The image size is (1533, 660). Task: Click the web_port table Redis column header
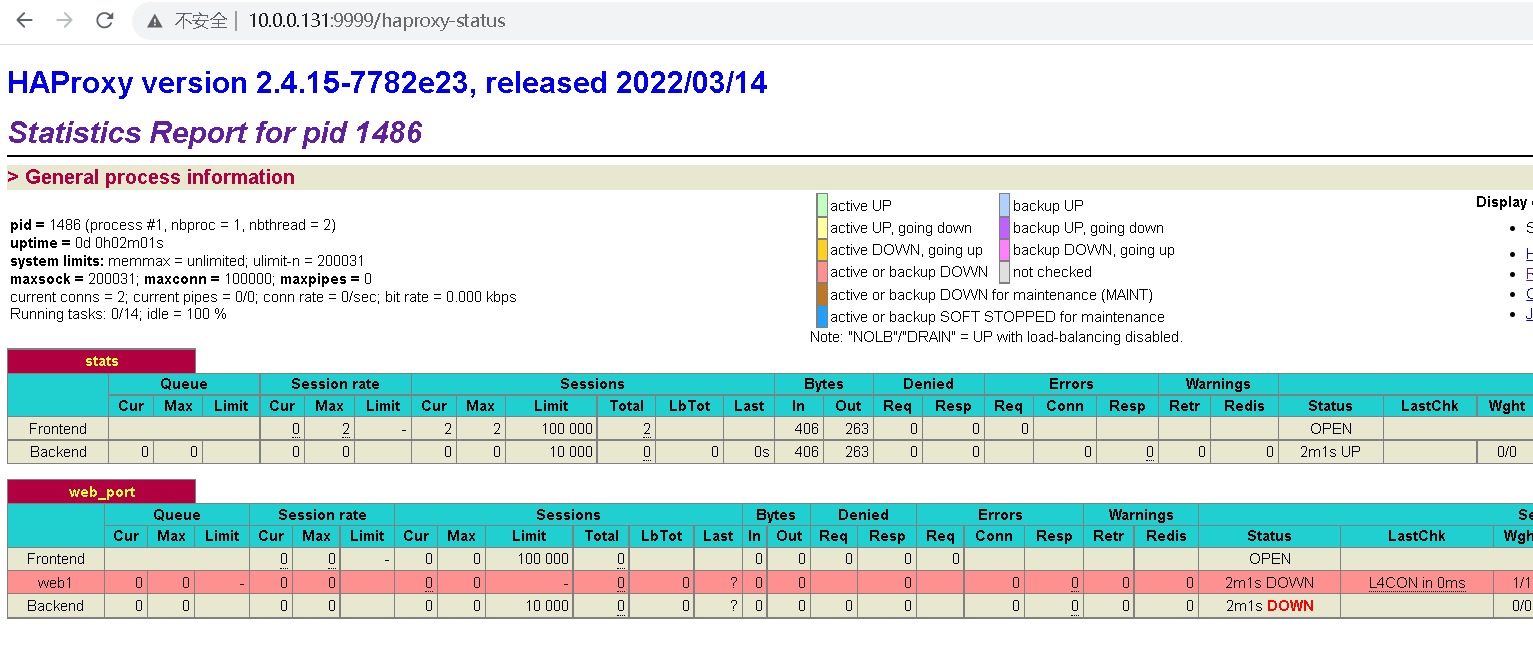[1166, 536]
